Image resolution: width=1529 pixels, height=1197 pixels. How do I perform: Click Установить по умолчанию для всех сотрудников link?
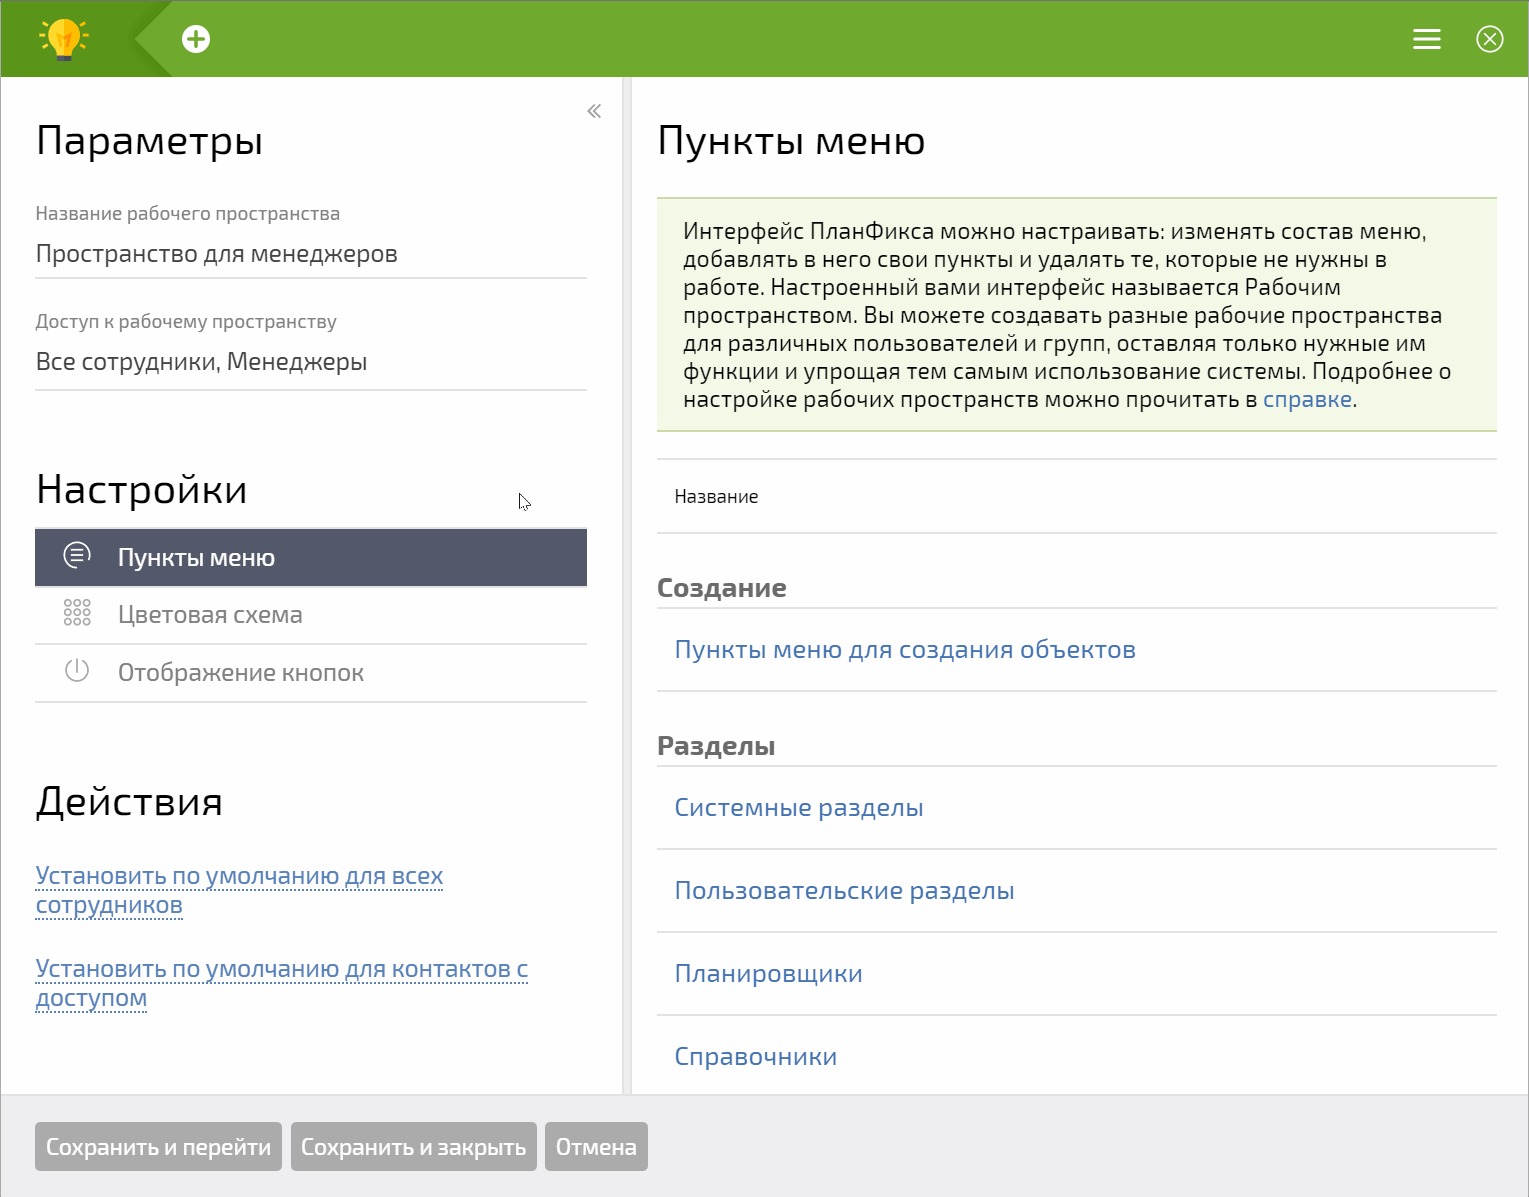point(239,890)
